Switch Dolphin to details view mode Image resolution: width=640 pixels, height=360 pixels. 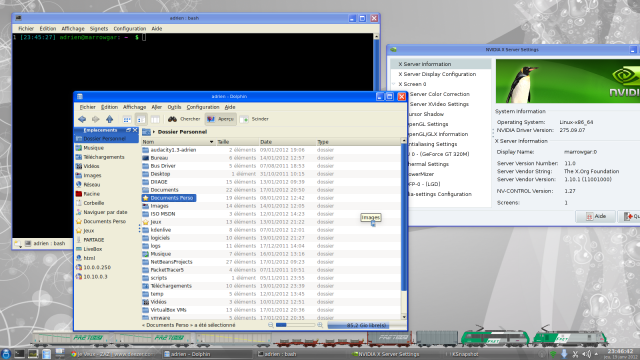[141, 120]
